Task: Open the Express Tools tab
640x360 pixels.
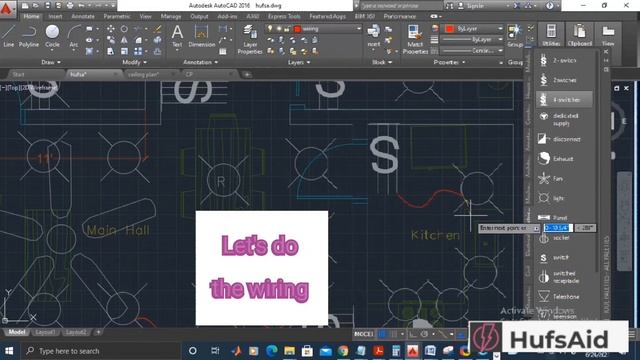Action: (x=284, y=16)
